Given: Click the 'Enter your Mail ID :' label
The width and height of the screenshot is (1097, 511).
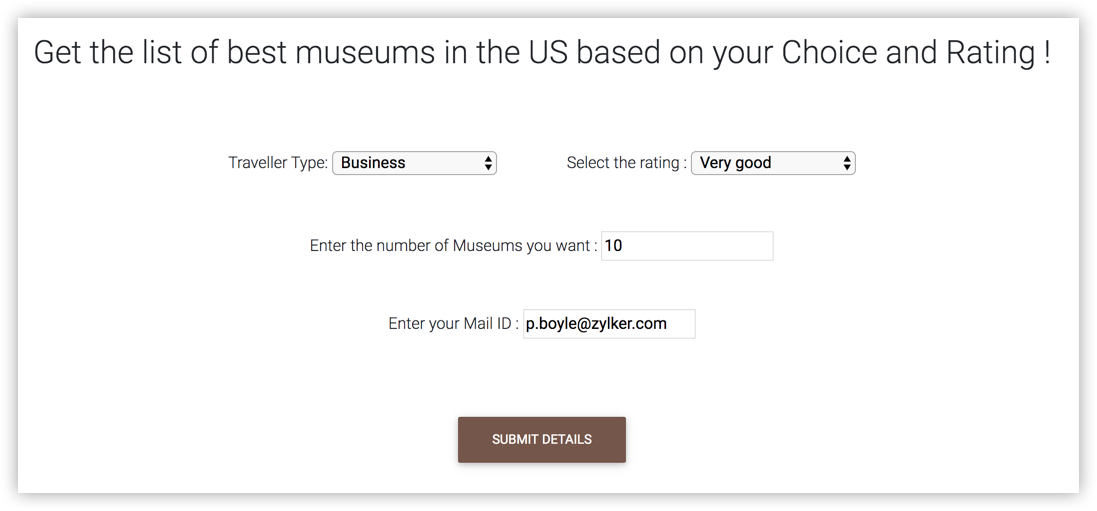Looking at the screenshot, I should pyautogui.click(x=453, y=324).
